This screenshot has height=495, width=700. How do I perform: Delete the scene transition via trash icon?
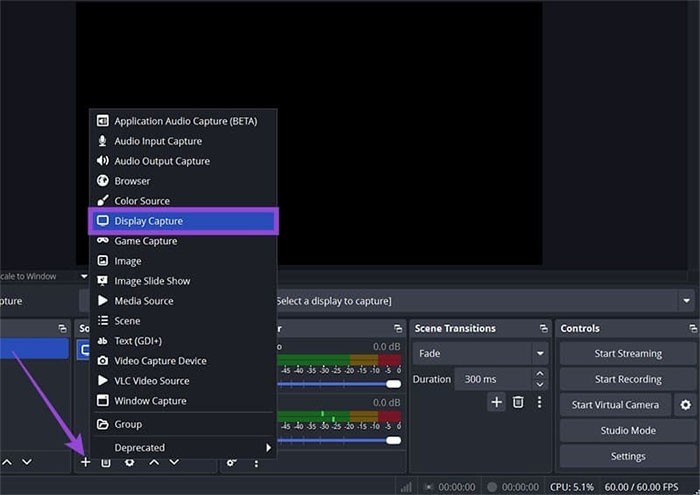[x=518, y=402]
